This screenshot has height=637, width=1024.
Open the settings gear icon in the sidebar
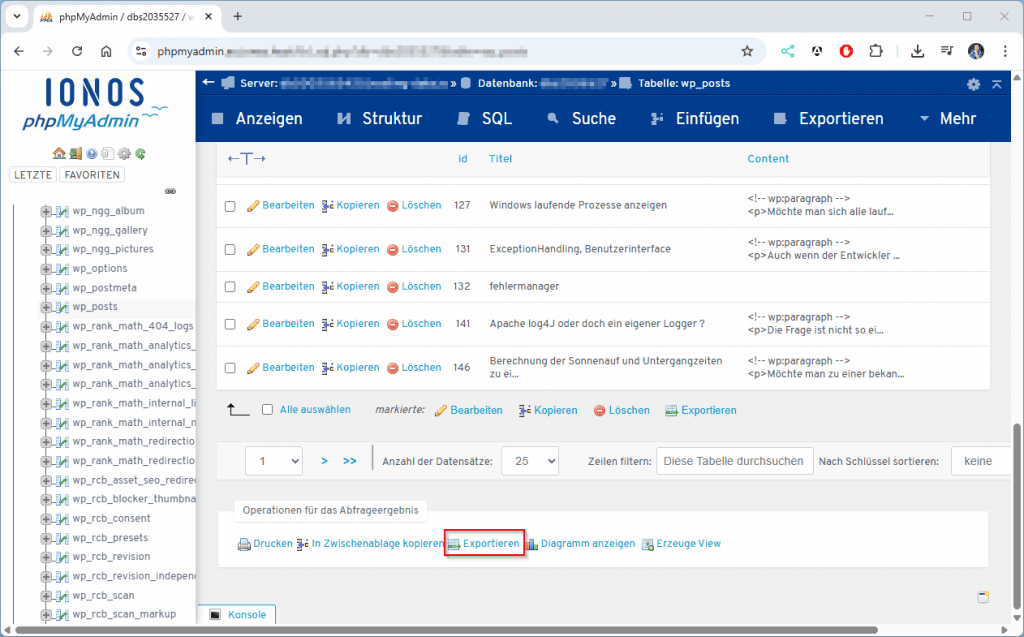(123, 154)
